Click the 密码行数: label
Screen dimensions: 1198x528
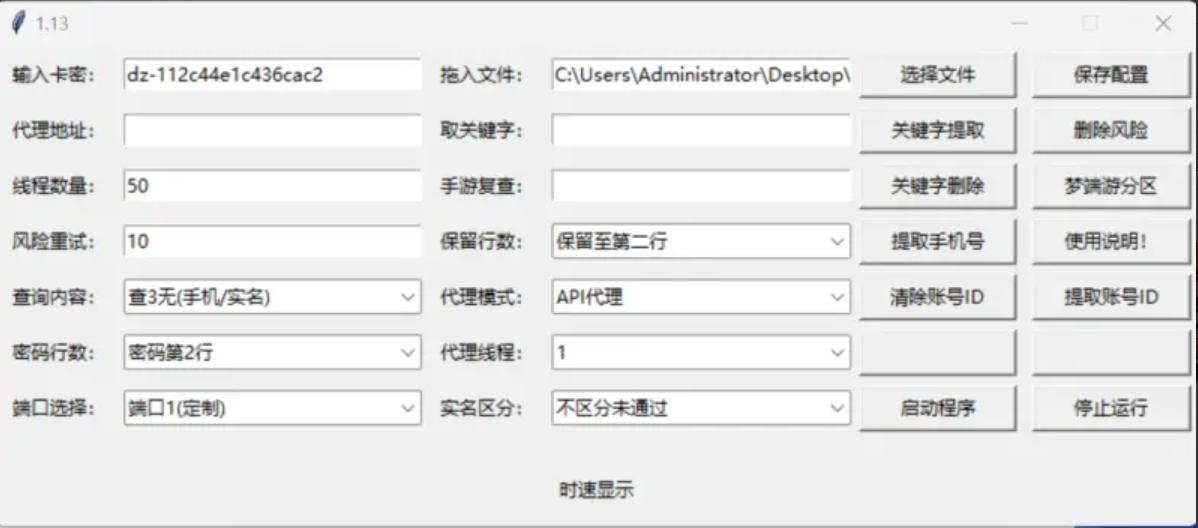[53, 352]
